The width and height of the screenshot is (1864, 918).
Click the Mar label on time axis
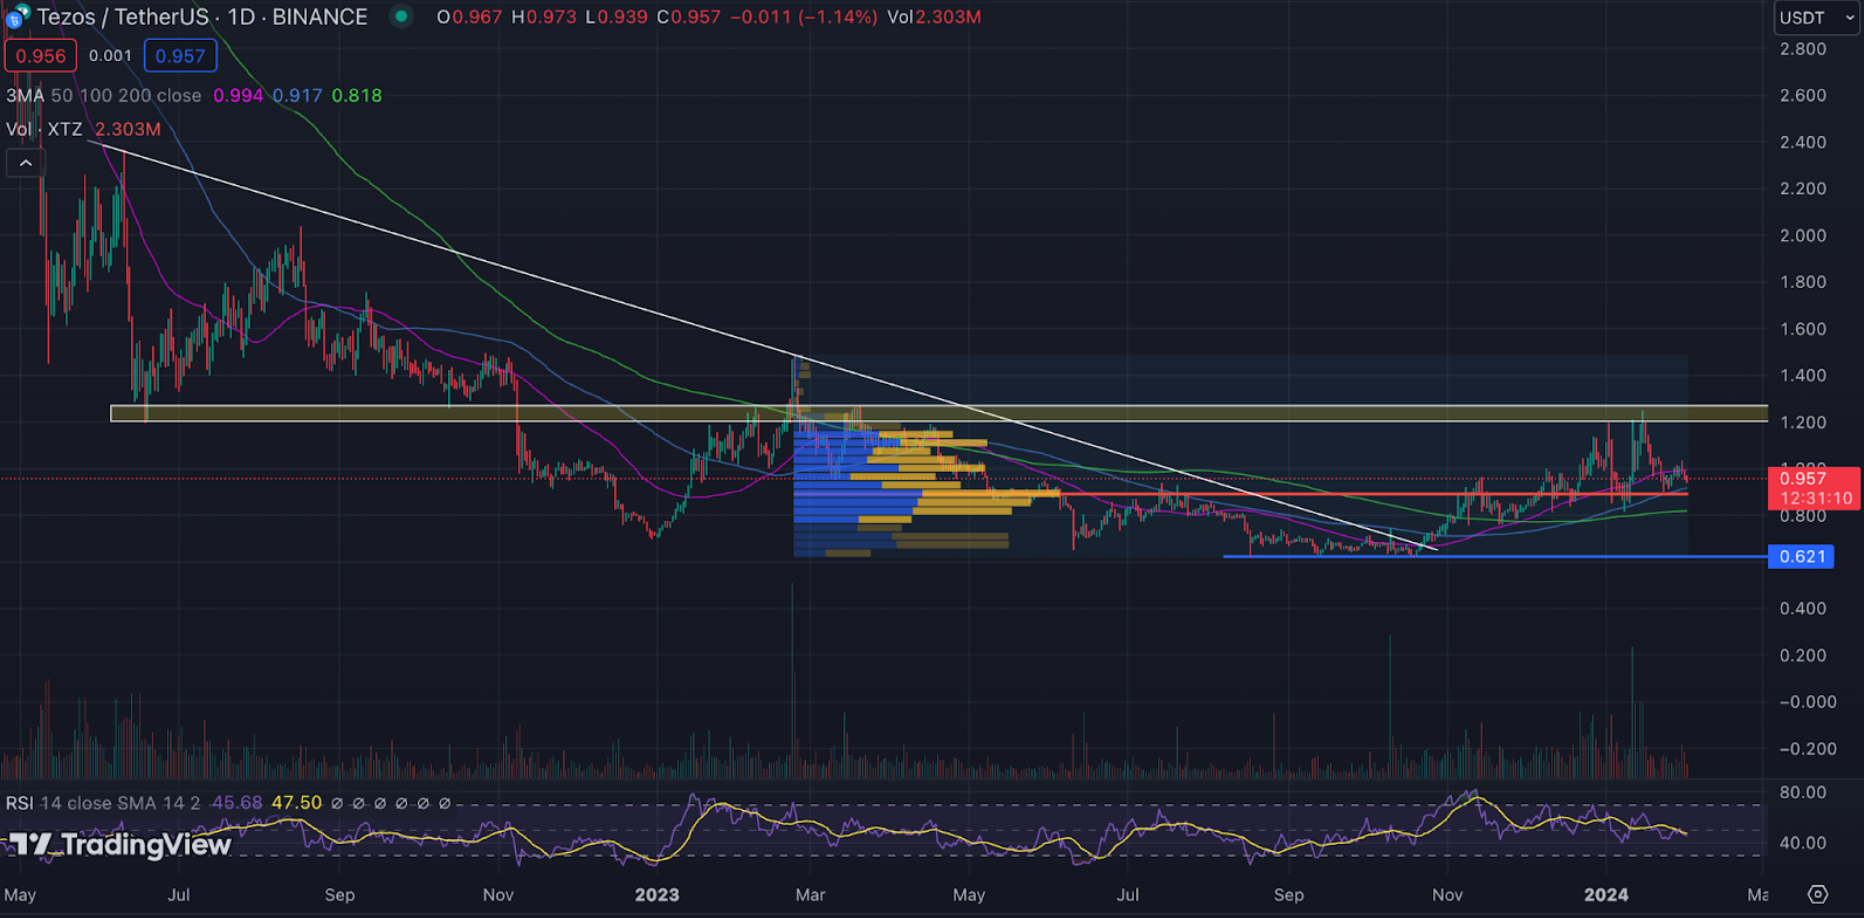pos(810,895)
